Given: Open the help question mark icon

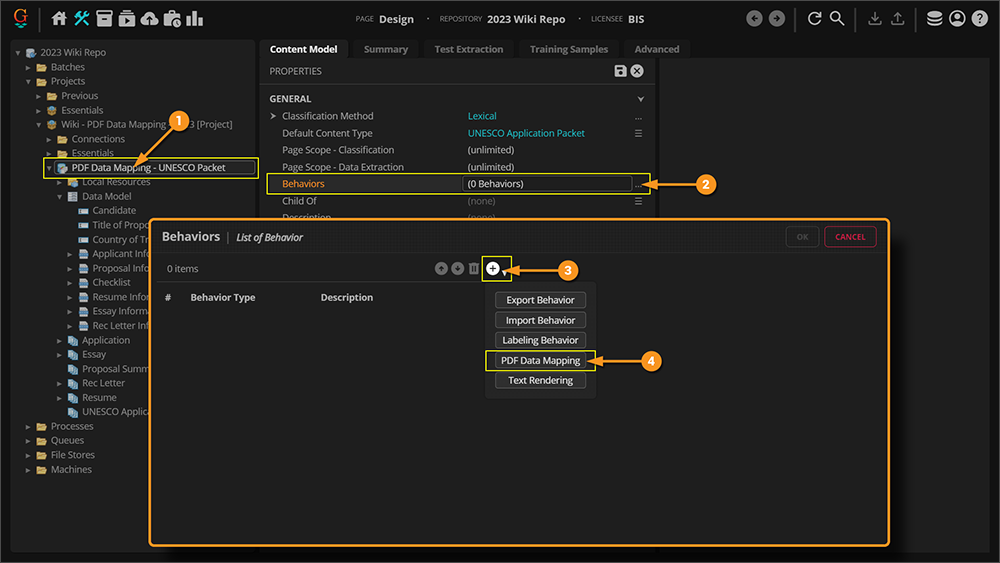Looking at the screenshot, I should tap(979, 19).
